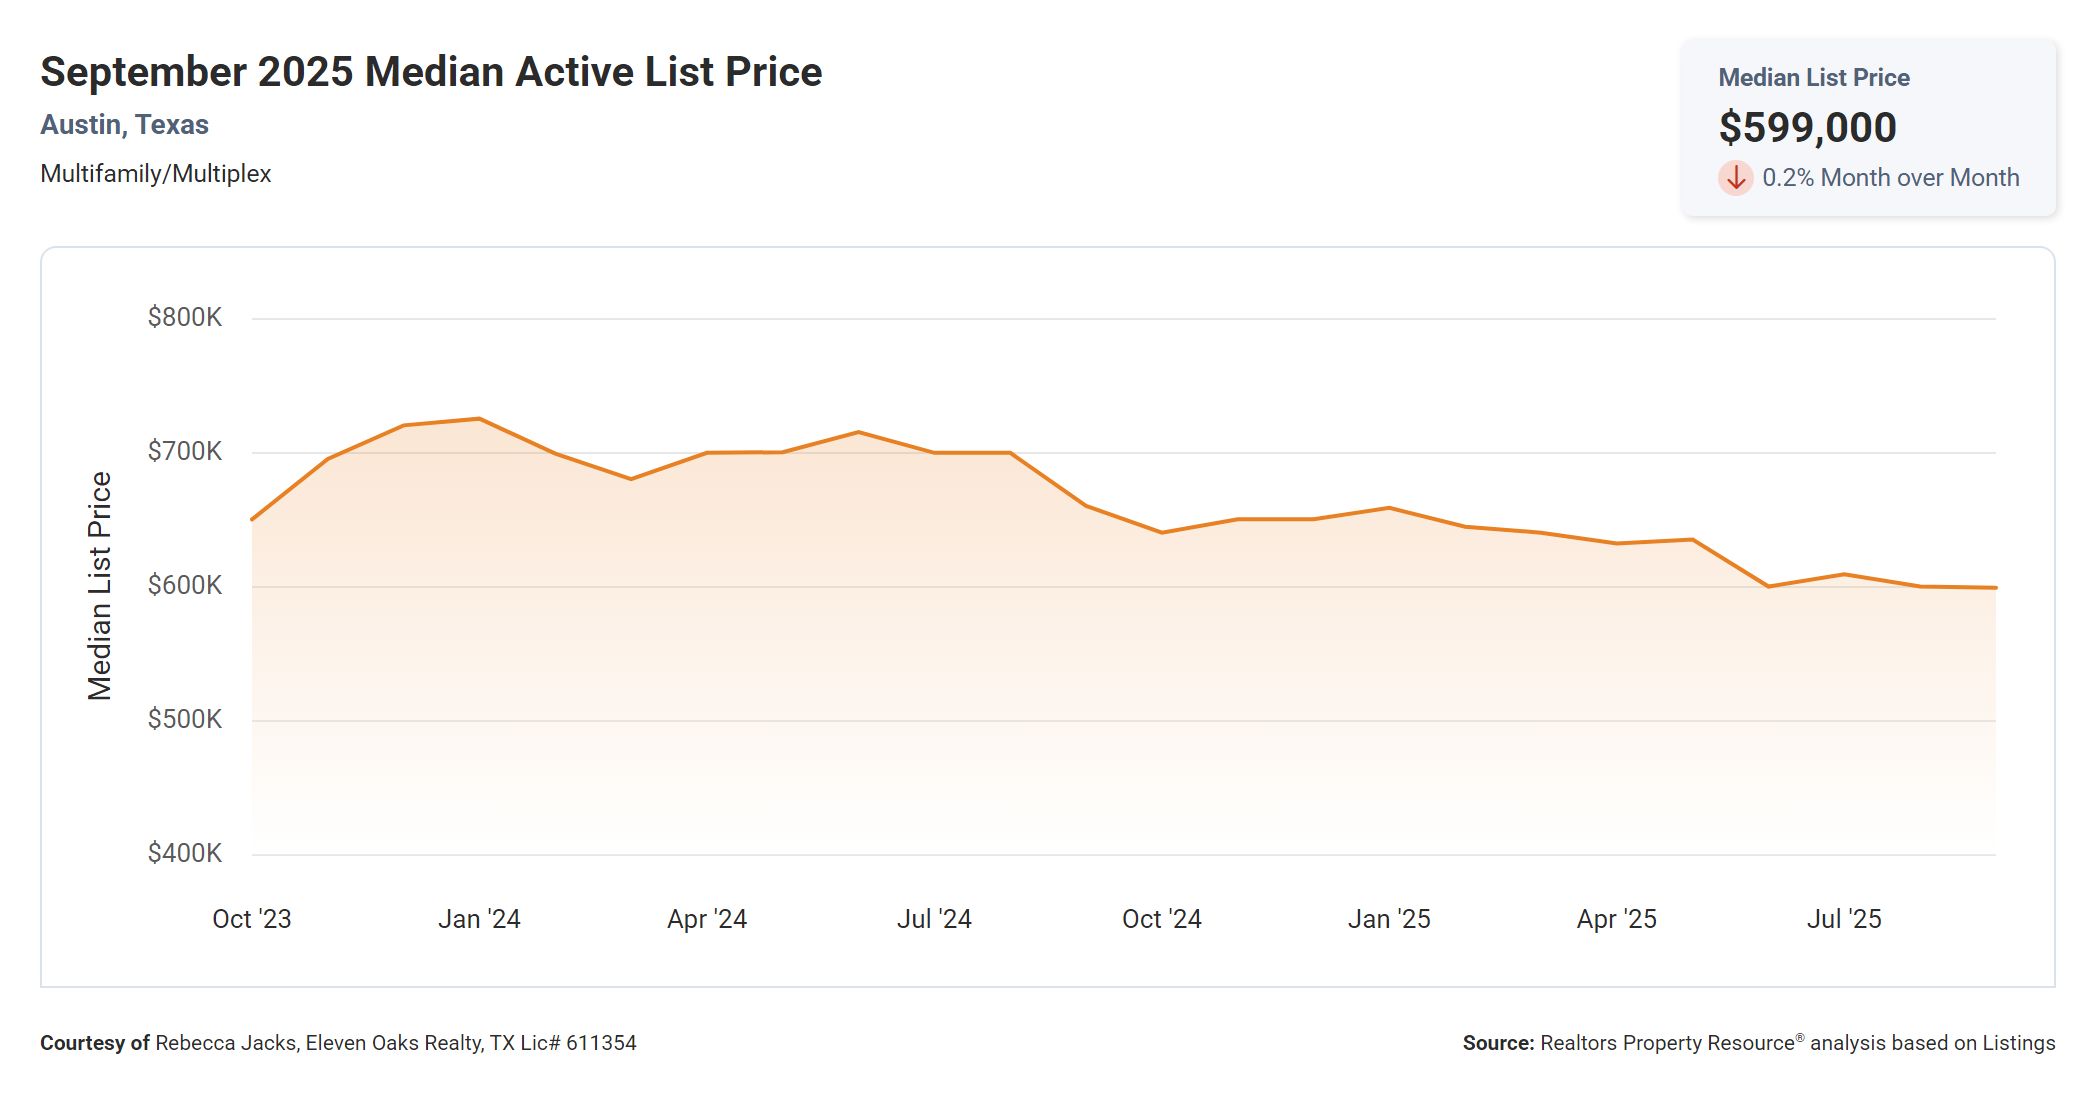Click the $400K y-axis label

[x=185, y=854]
